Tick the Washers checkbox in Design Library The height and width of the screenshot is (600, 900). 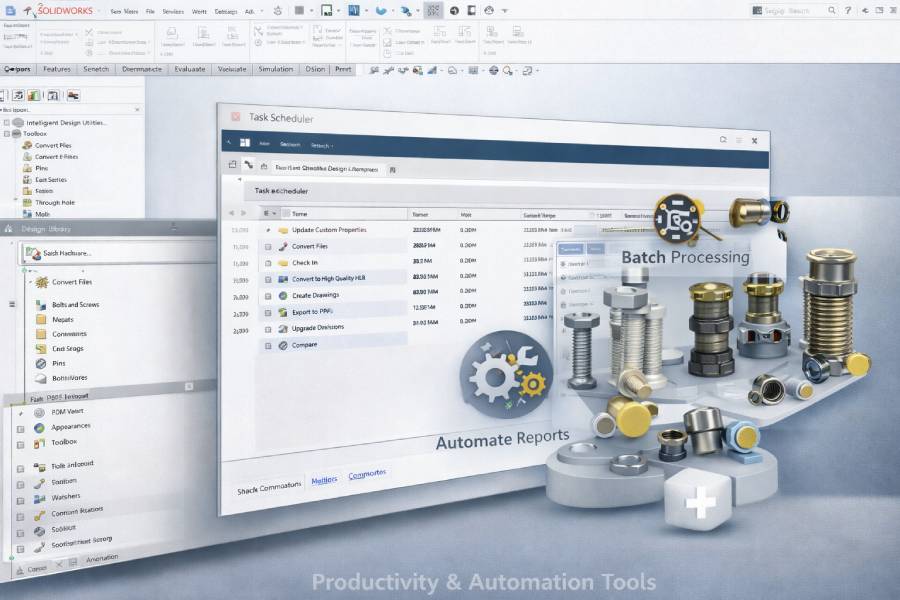coord(21,501)
